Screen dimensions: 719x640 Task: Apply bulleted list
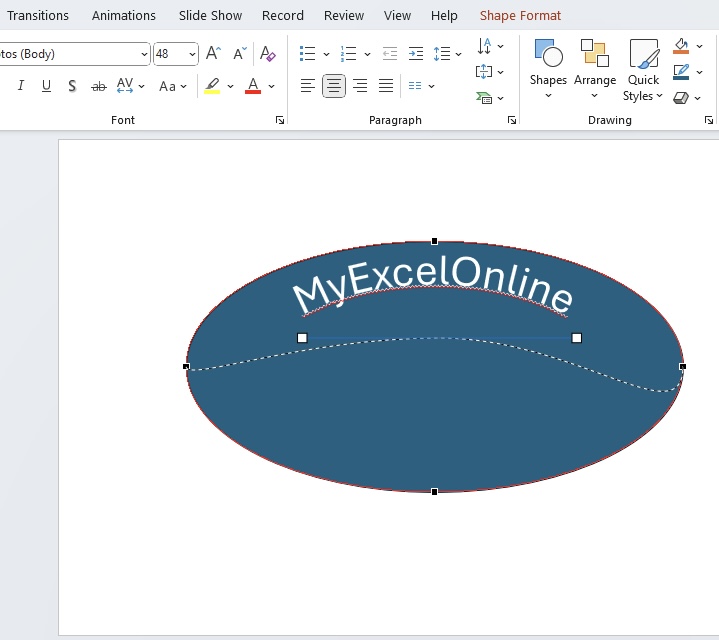pos(307,54)
